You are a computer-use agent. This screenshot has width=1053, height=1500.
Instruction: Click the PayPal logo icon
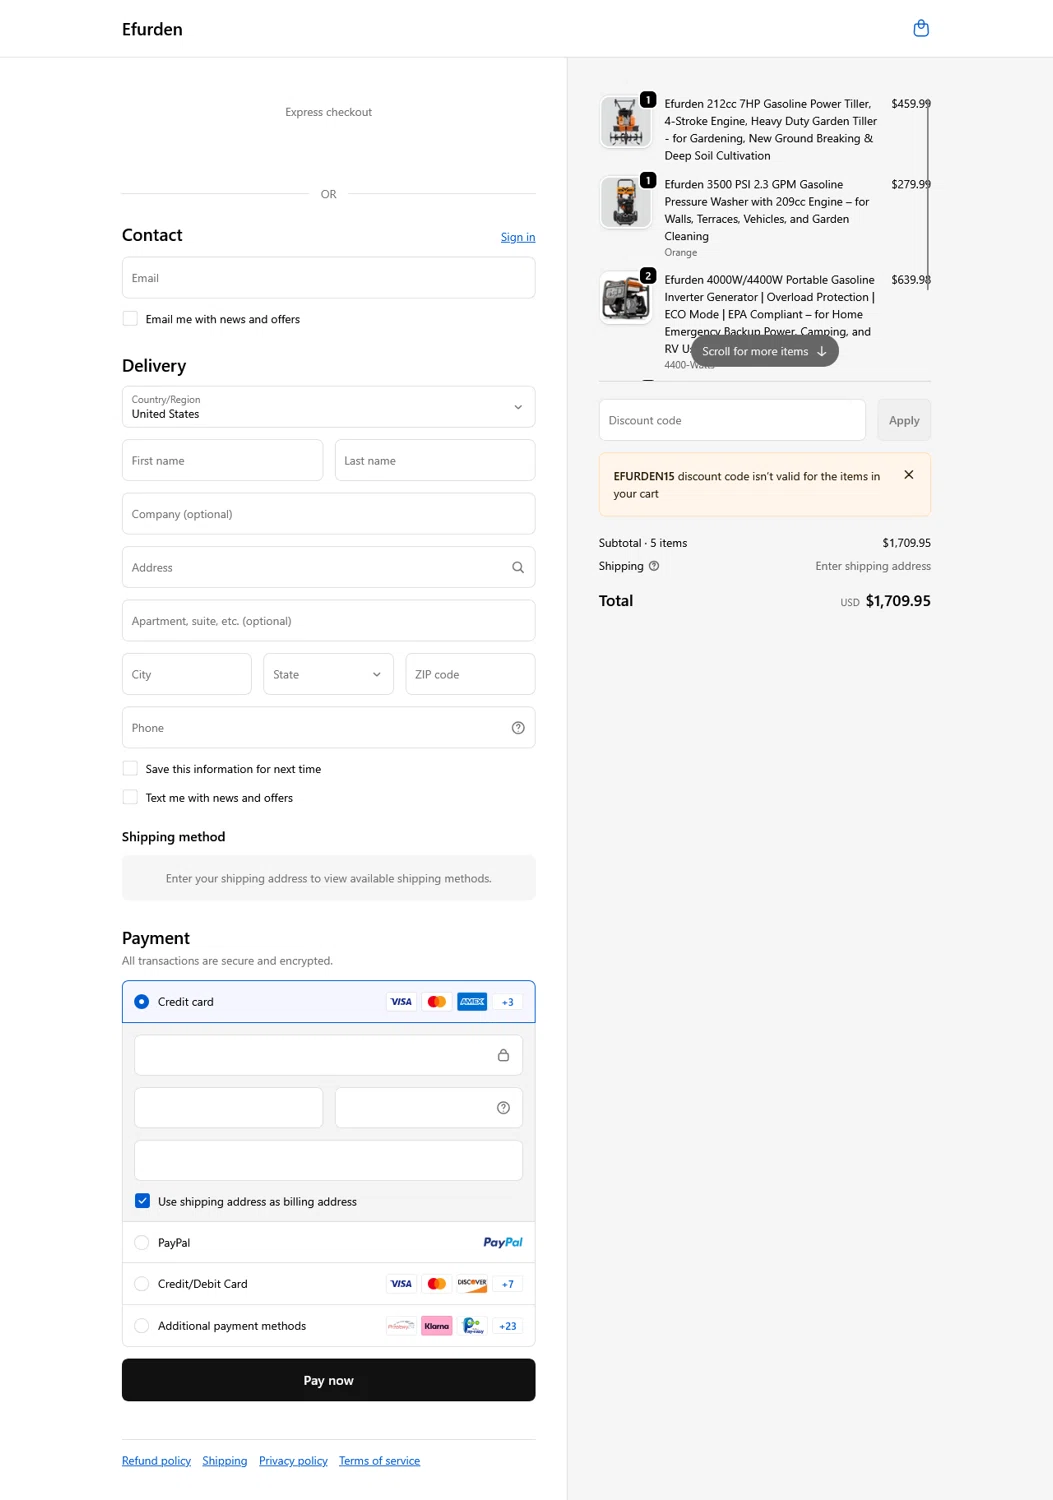tap(503, 1243)
